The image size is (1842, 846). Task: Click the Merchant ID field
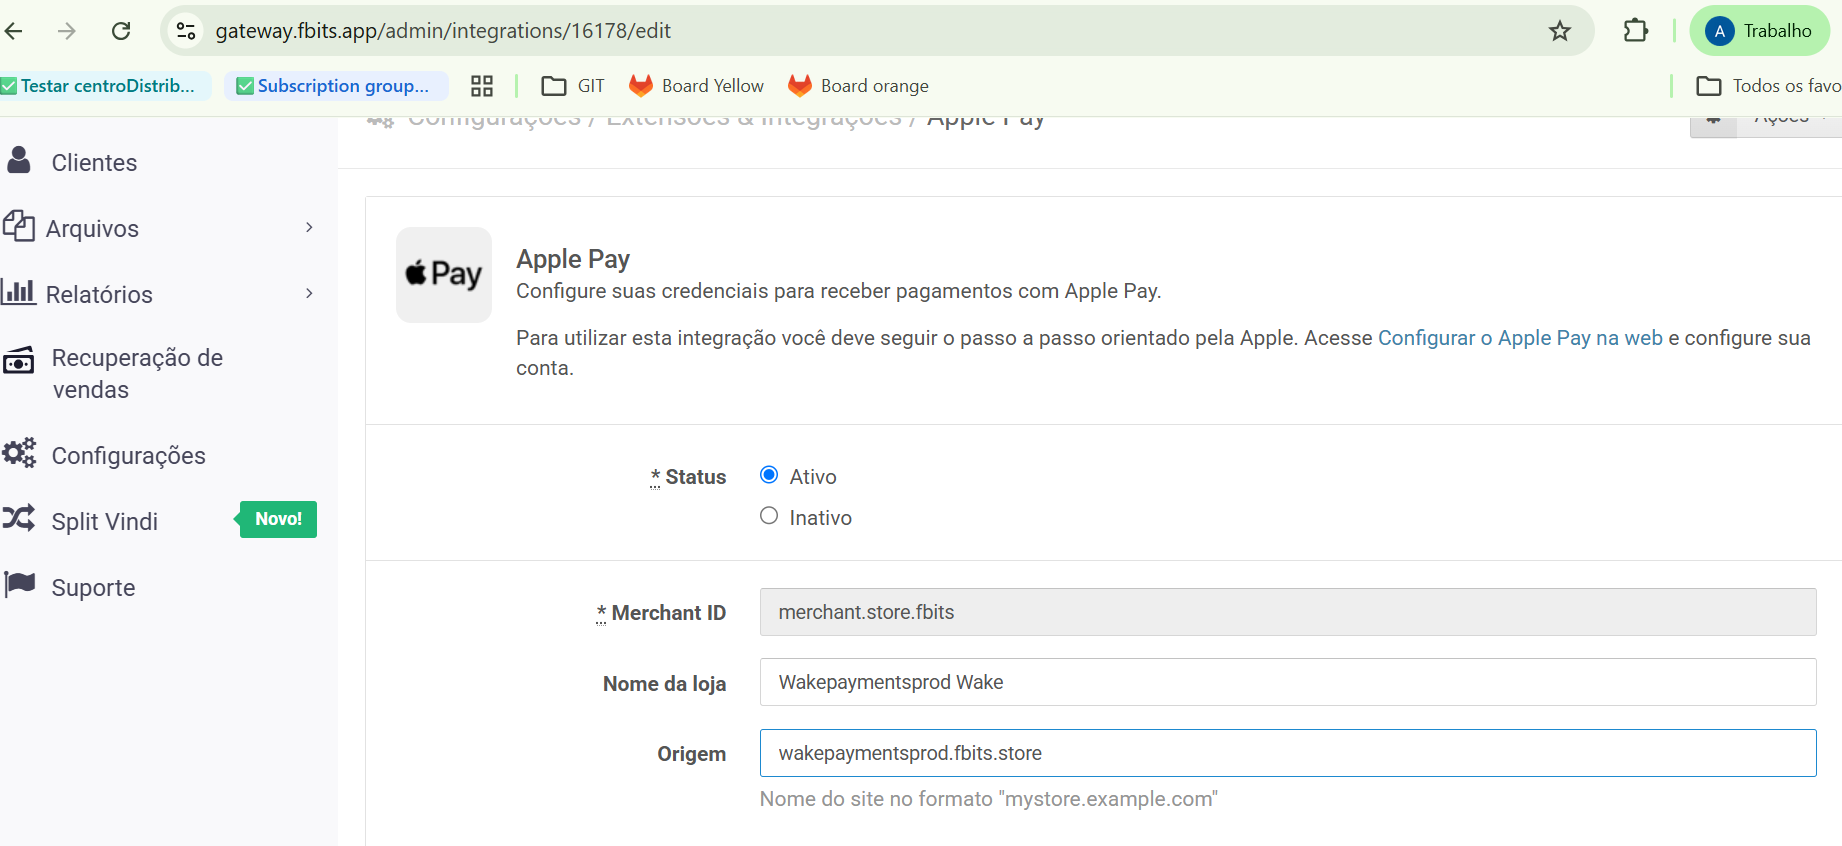tap(1288, 612)
